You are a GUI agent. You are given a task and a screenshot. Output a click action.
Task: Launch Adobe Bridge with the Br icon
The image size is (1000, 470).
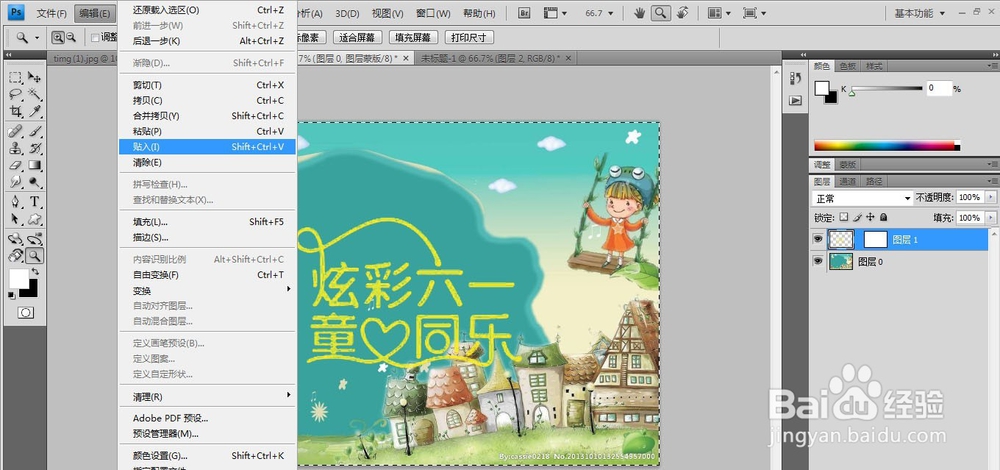pyautogui.click(x=524, y=13)
